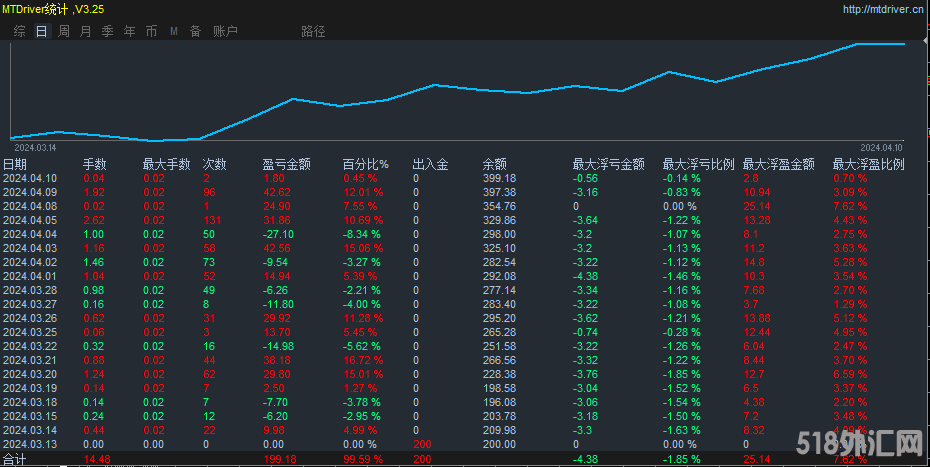Click the 路径 path button
Image resolution: width=930 pixels, height=467 pixels.
click(x=313, y=31)
